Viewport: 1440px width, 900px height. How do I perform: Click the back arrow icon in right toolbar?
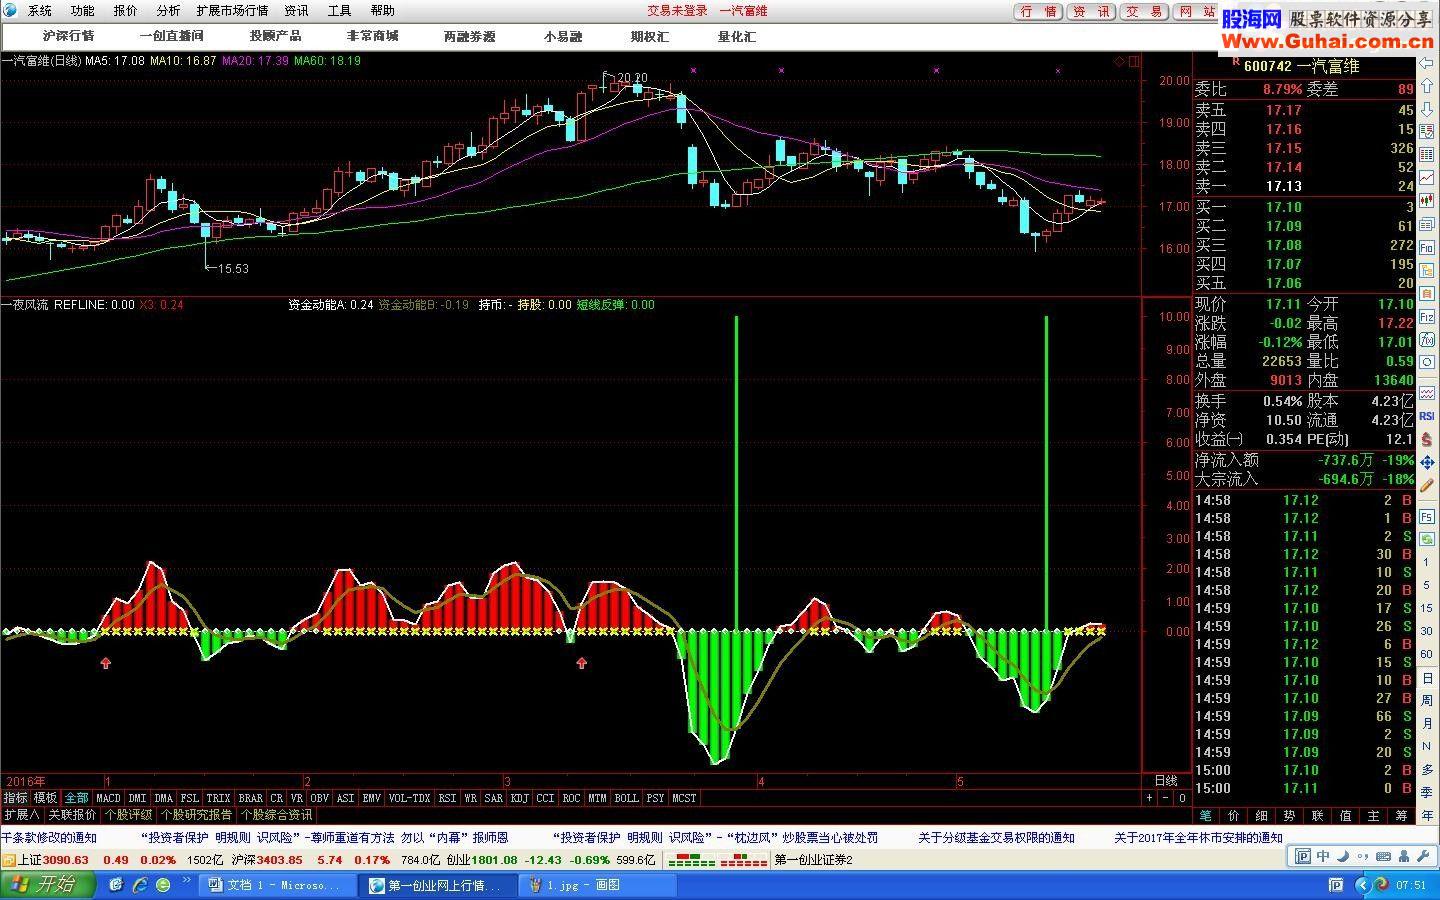tap(1427, 62)
